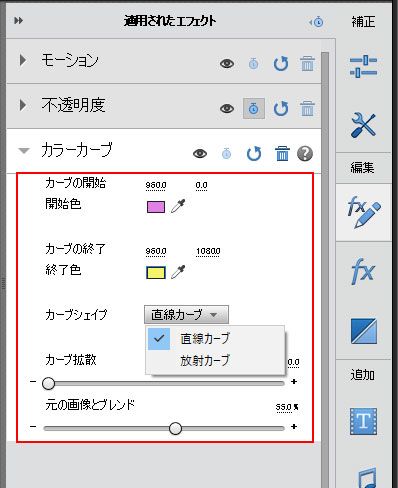Open the titles T icon
The image size is (398, 488).
(x=363, y=421)
